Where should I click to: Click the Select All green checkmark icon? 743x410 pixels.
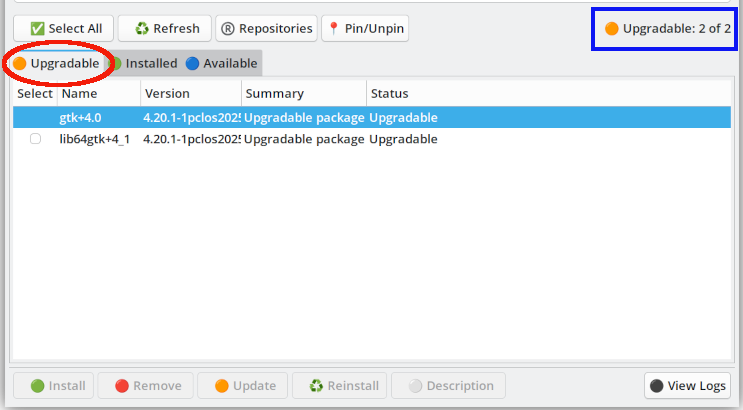37,29
